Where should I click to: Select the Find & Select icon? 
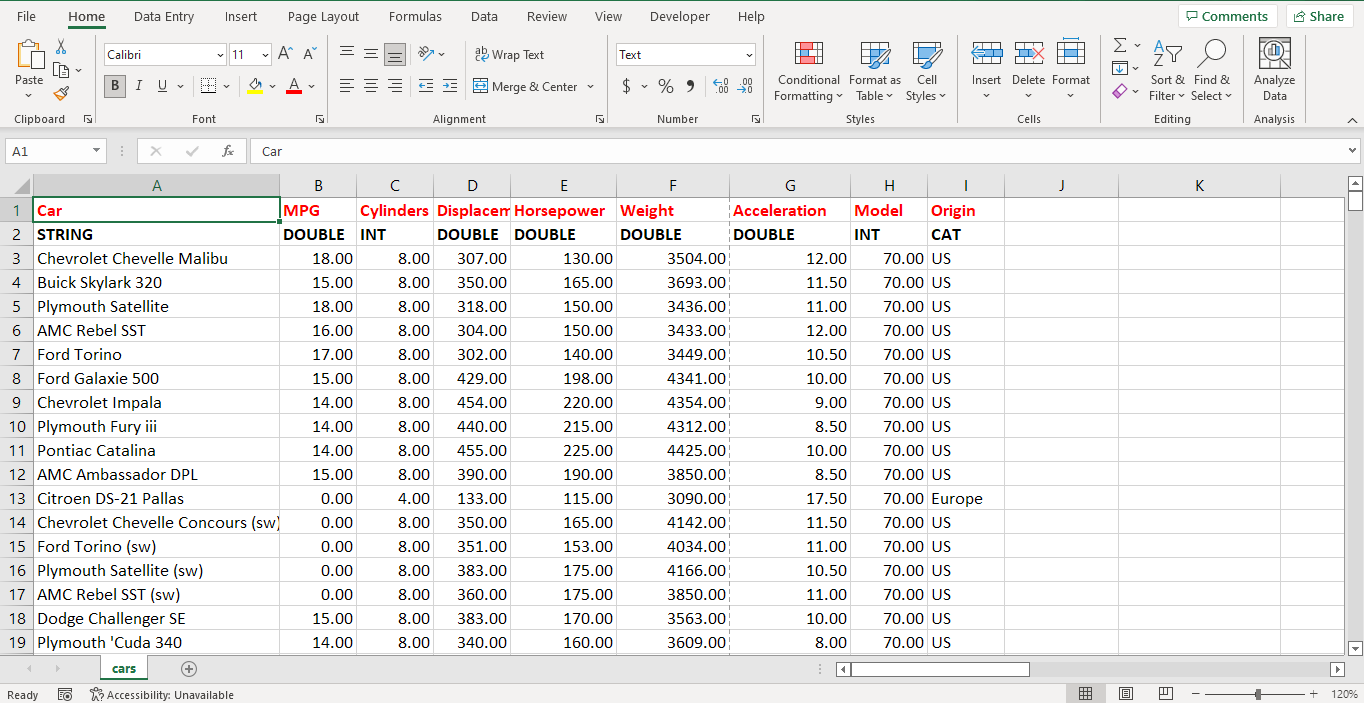pos(1212,70)
